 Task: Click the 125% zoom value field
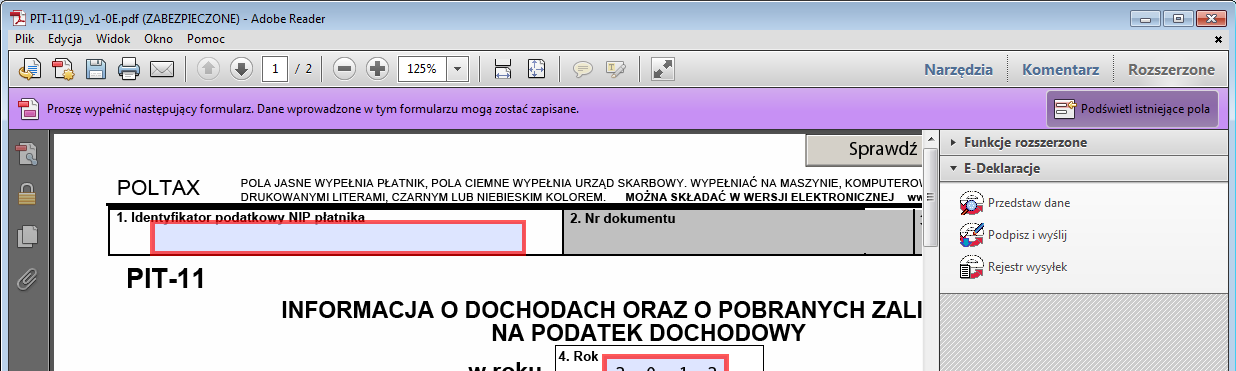pos(422,69)
